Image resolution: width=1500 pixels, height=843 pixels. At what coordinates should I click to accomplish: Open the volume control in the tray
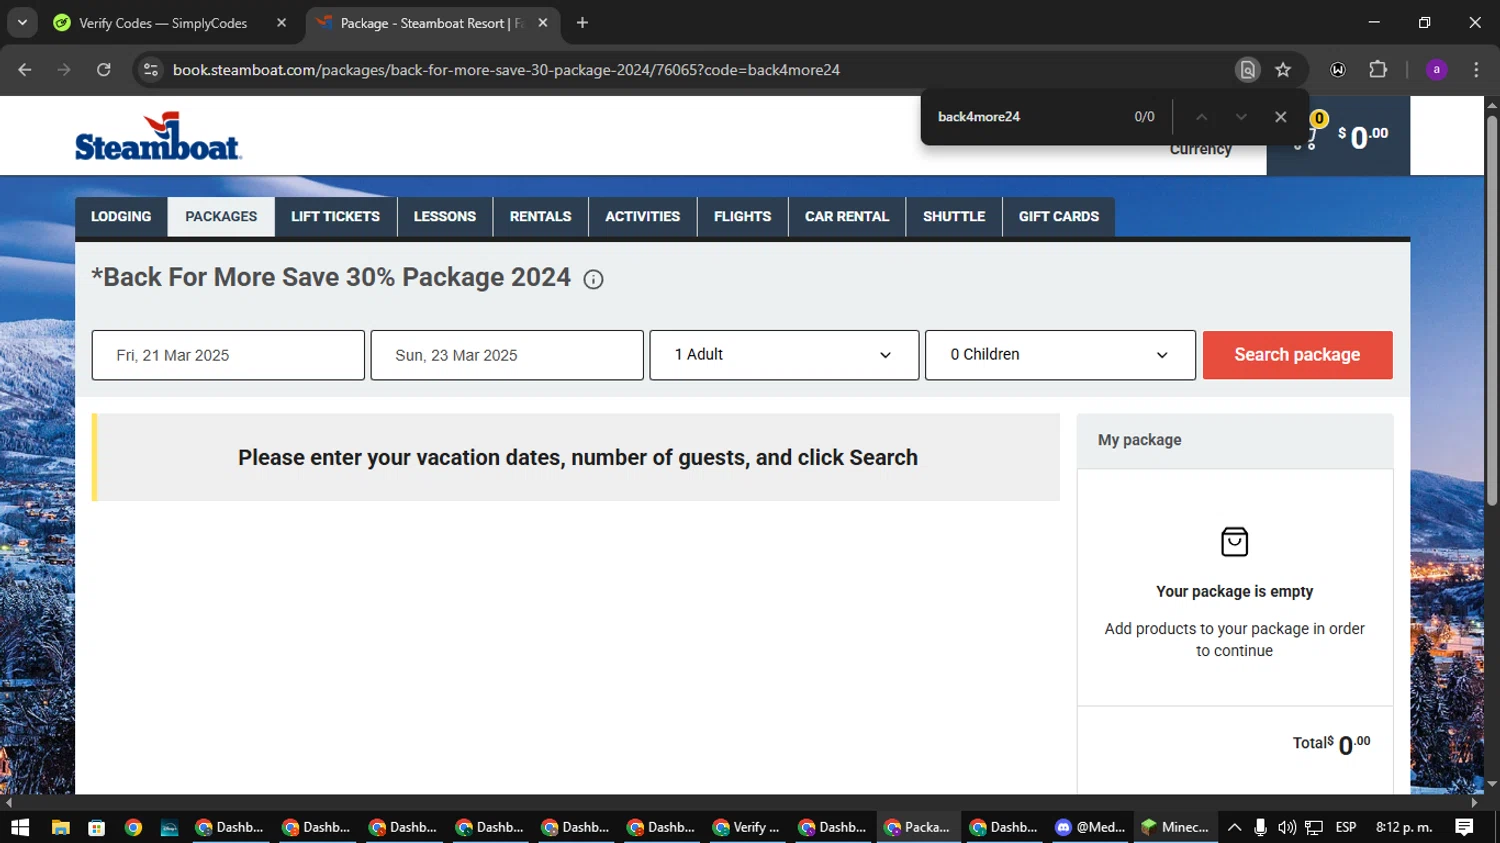point(1287,827)
